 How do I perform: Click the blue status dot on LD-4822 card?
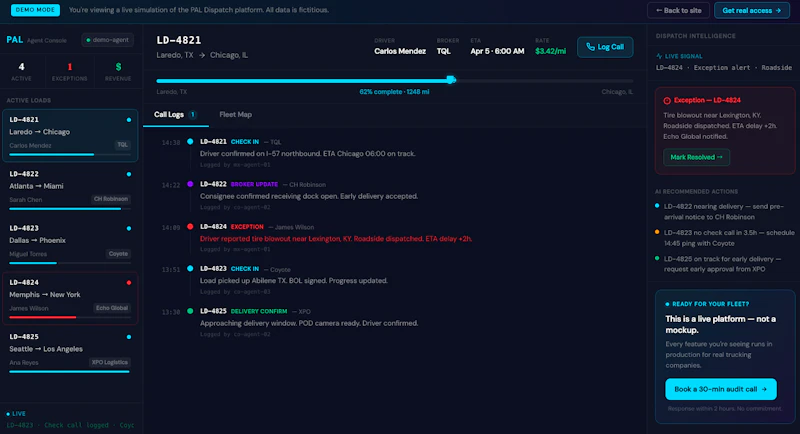point(129,174)
